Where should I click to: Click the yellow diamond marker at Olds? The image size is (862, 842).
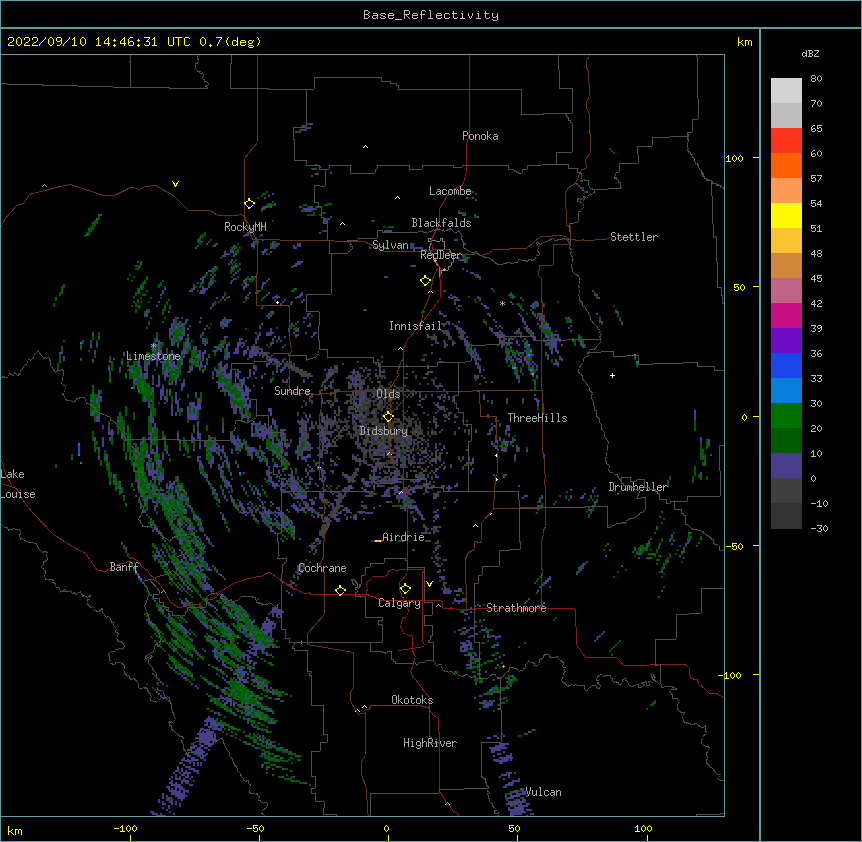pos(388,416)
